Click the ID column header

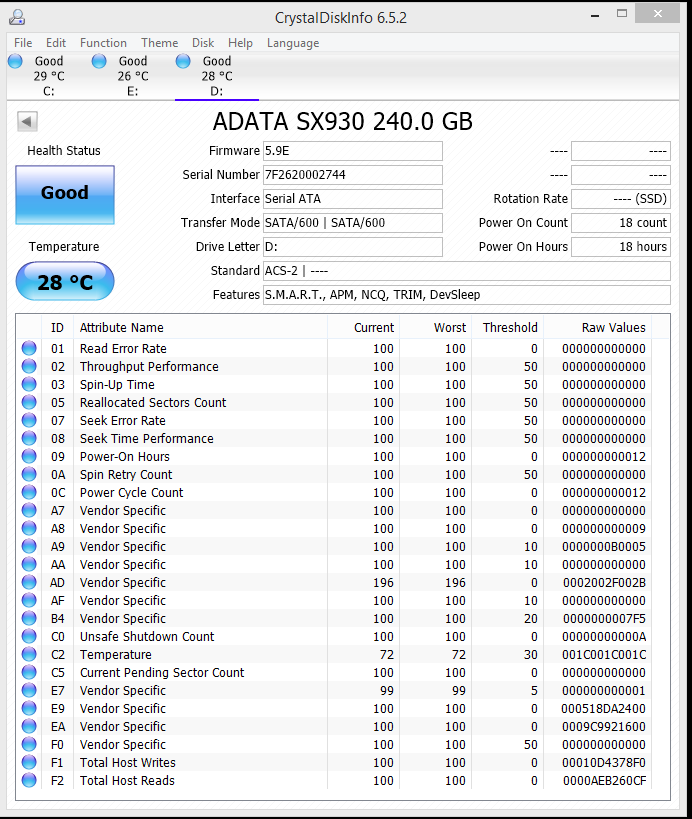click(57, 327)
